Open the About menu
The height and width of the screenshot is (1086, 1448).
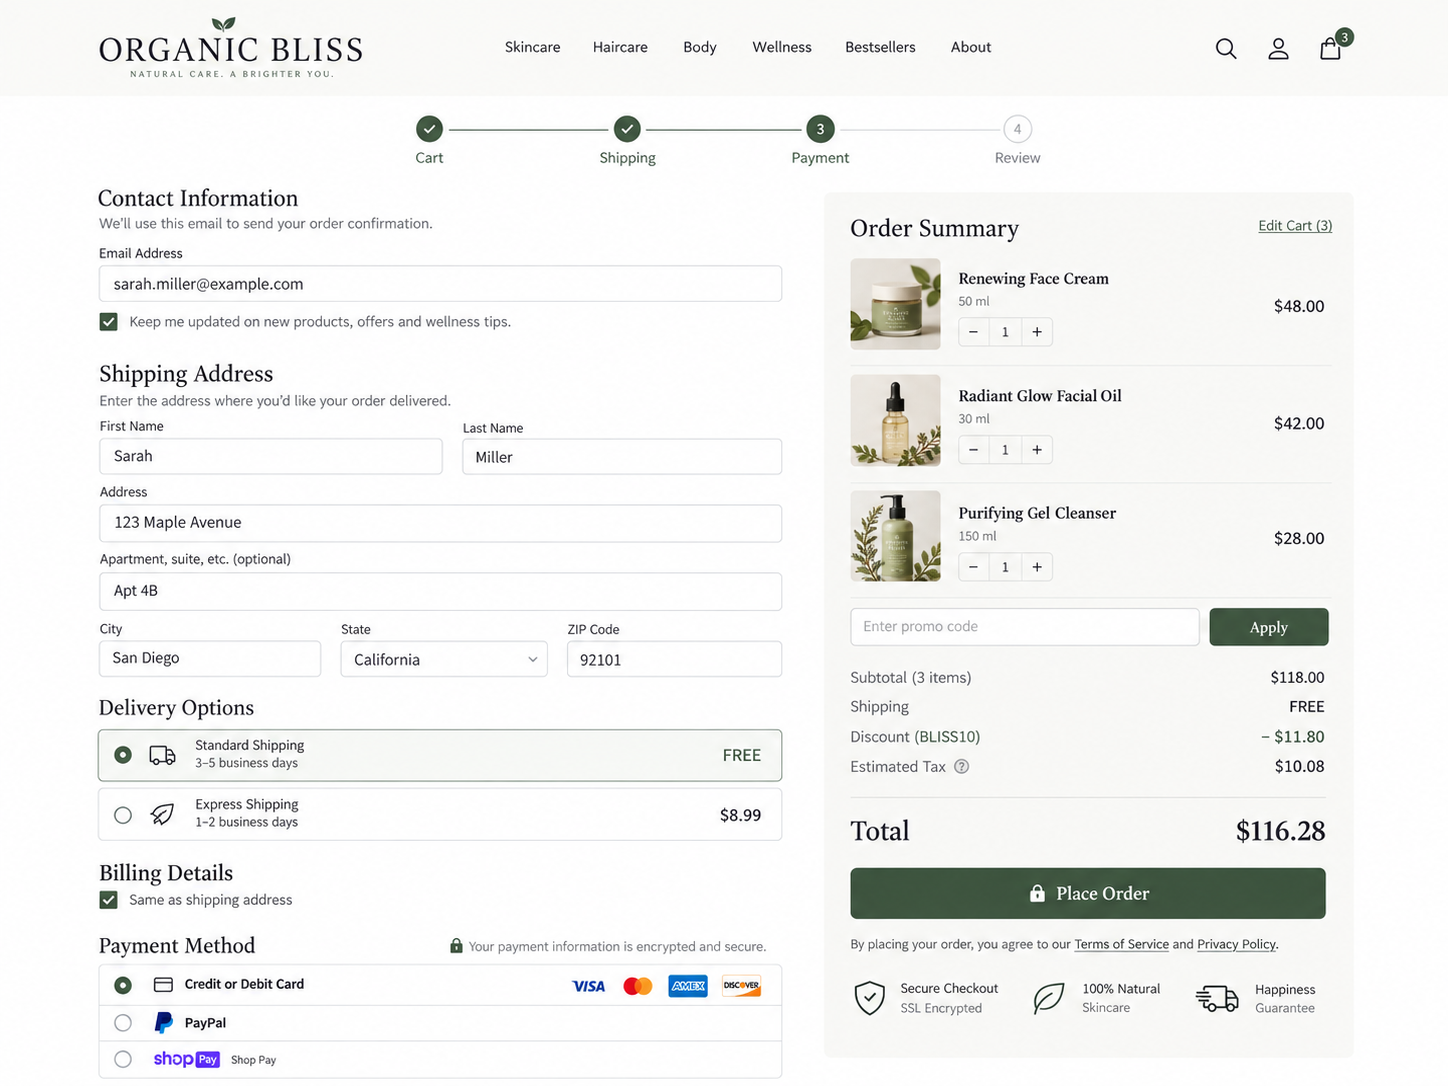point(971,47)
